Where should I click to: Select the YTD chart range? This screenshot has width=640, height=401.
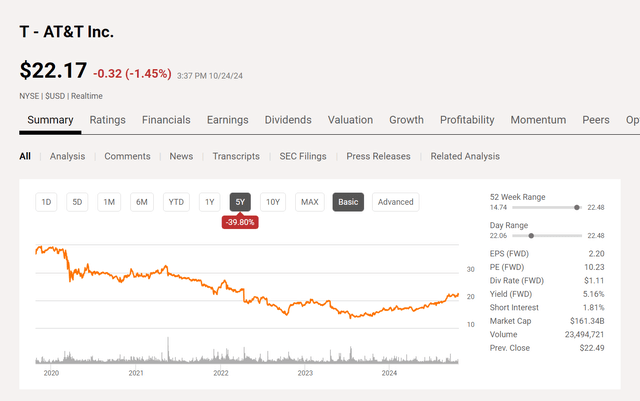(176, 202)
